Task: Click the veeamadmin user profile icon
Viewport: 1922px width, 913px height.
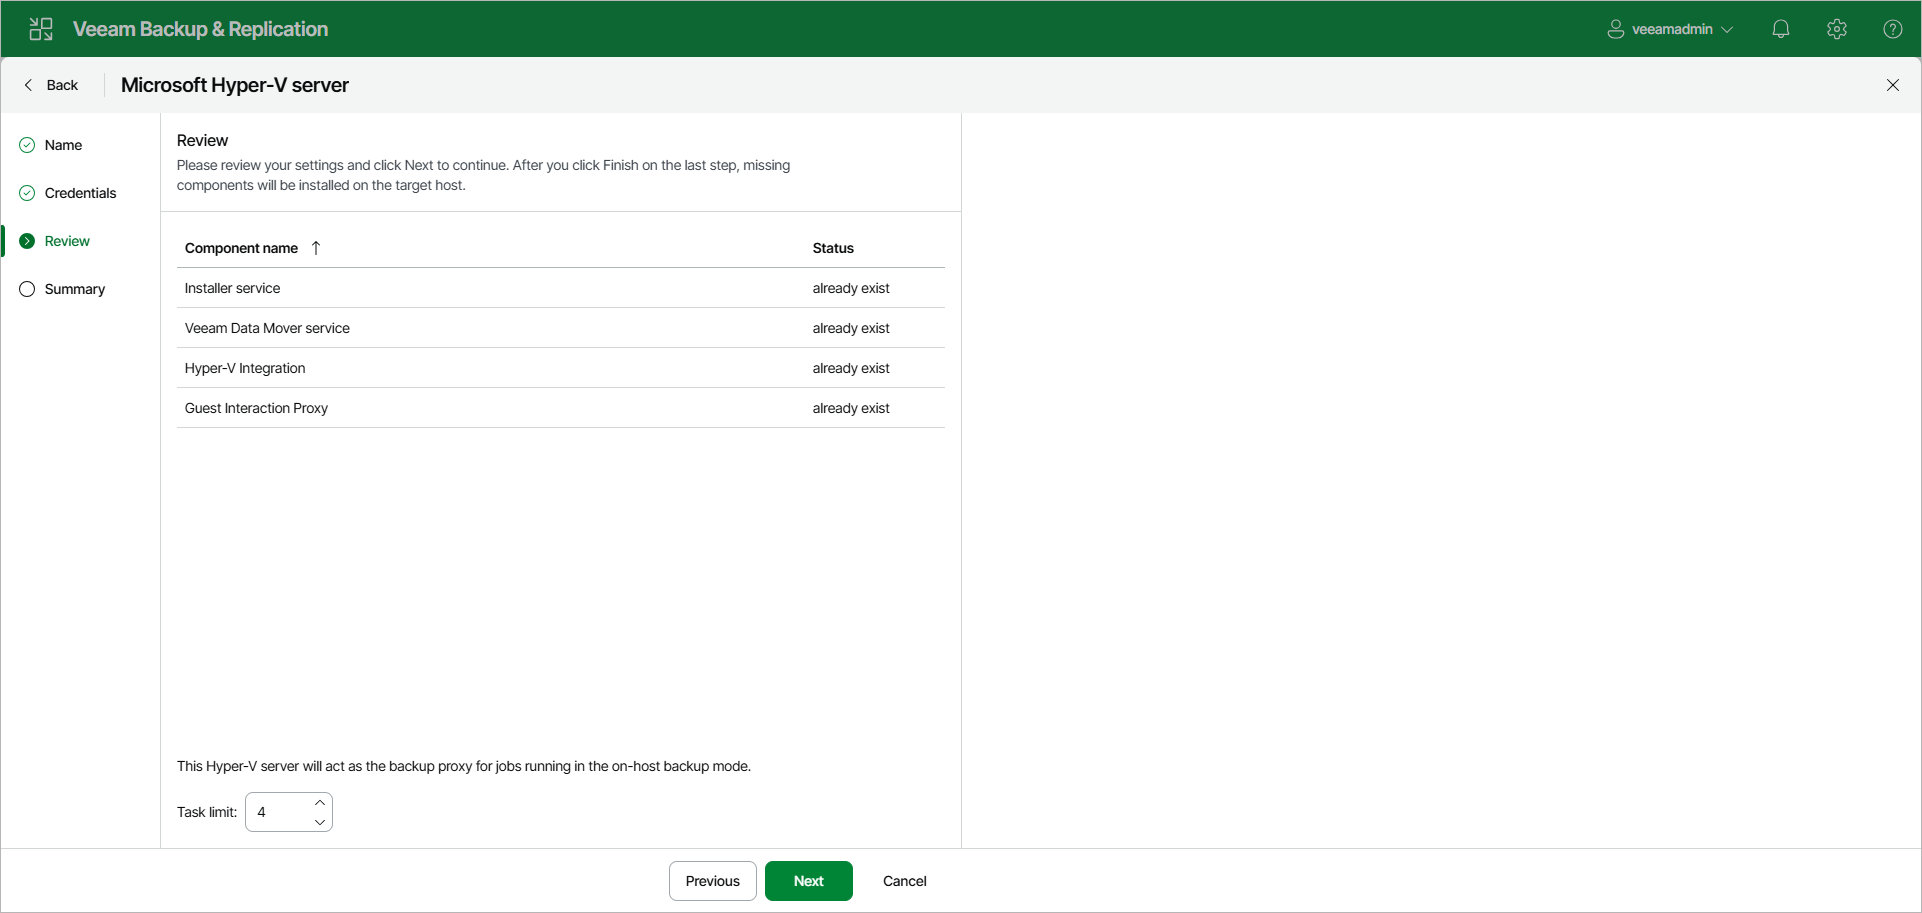Action: point(1615,29)
